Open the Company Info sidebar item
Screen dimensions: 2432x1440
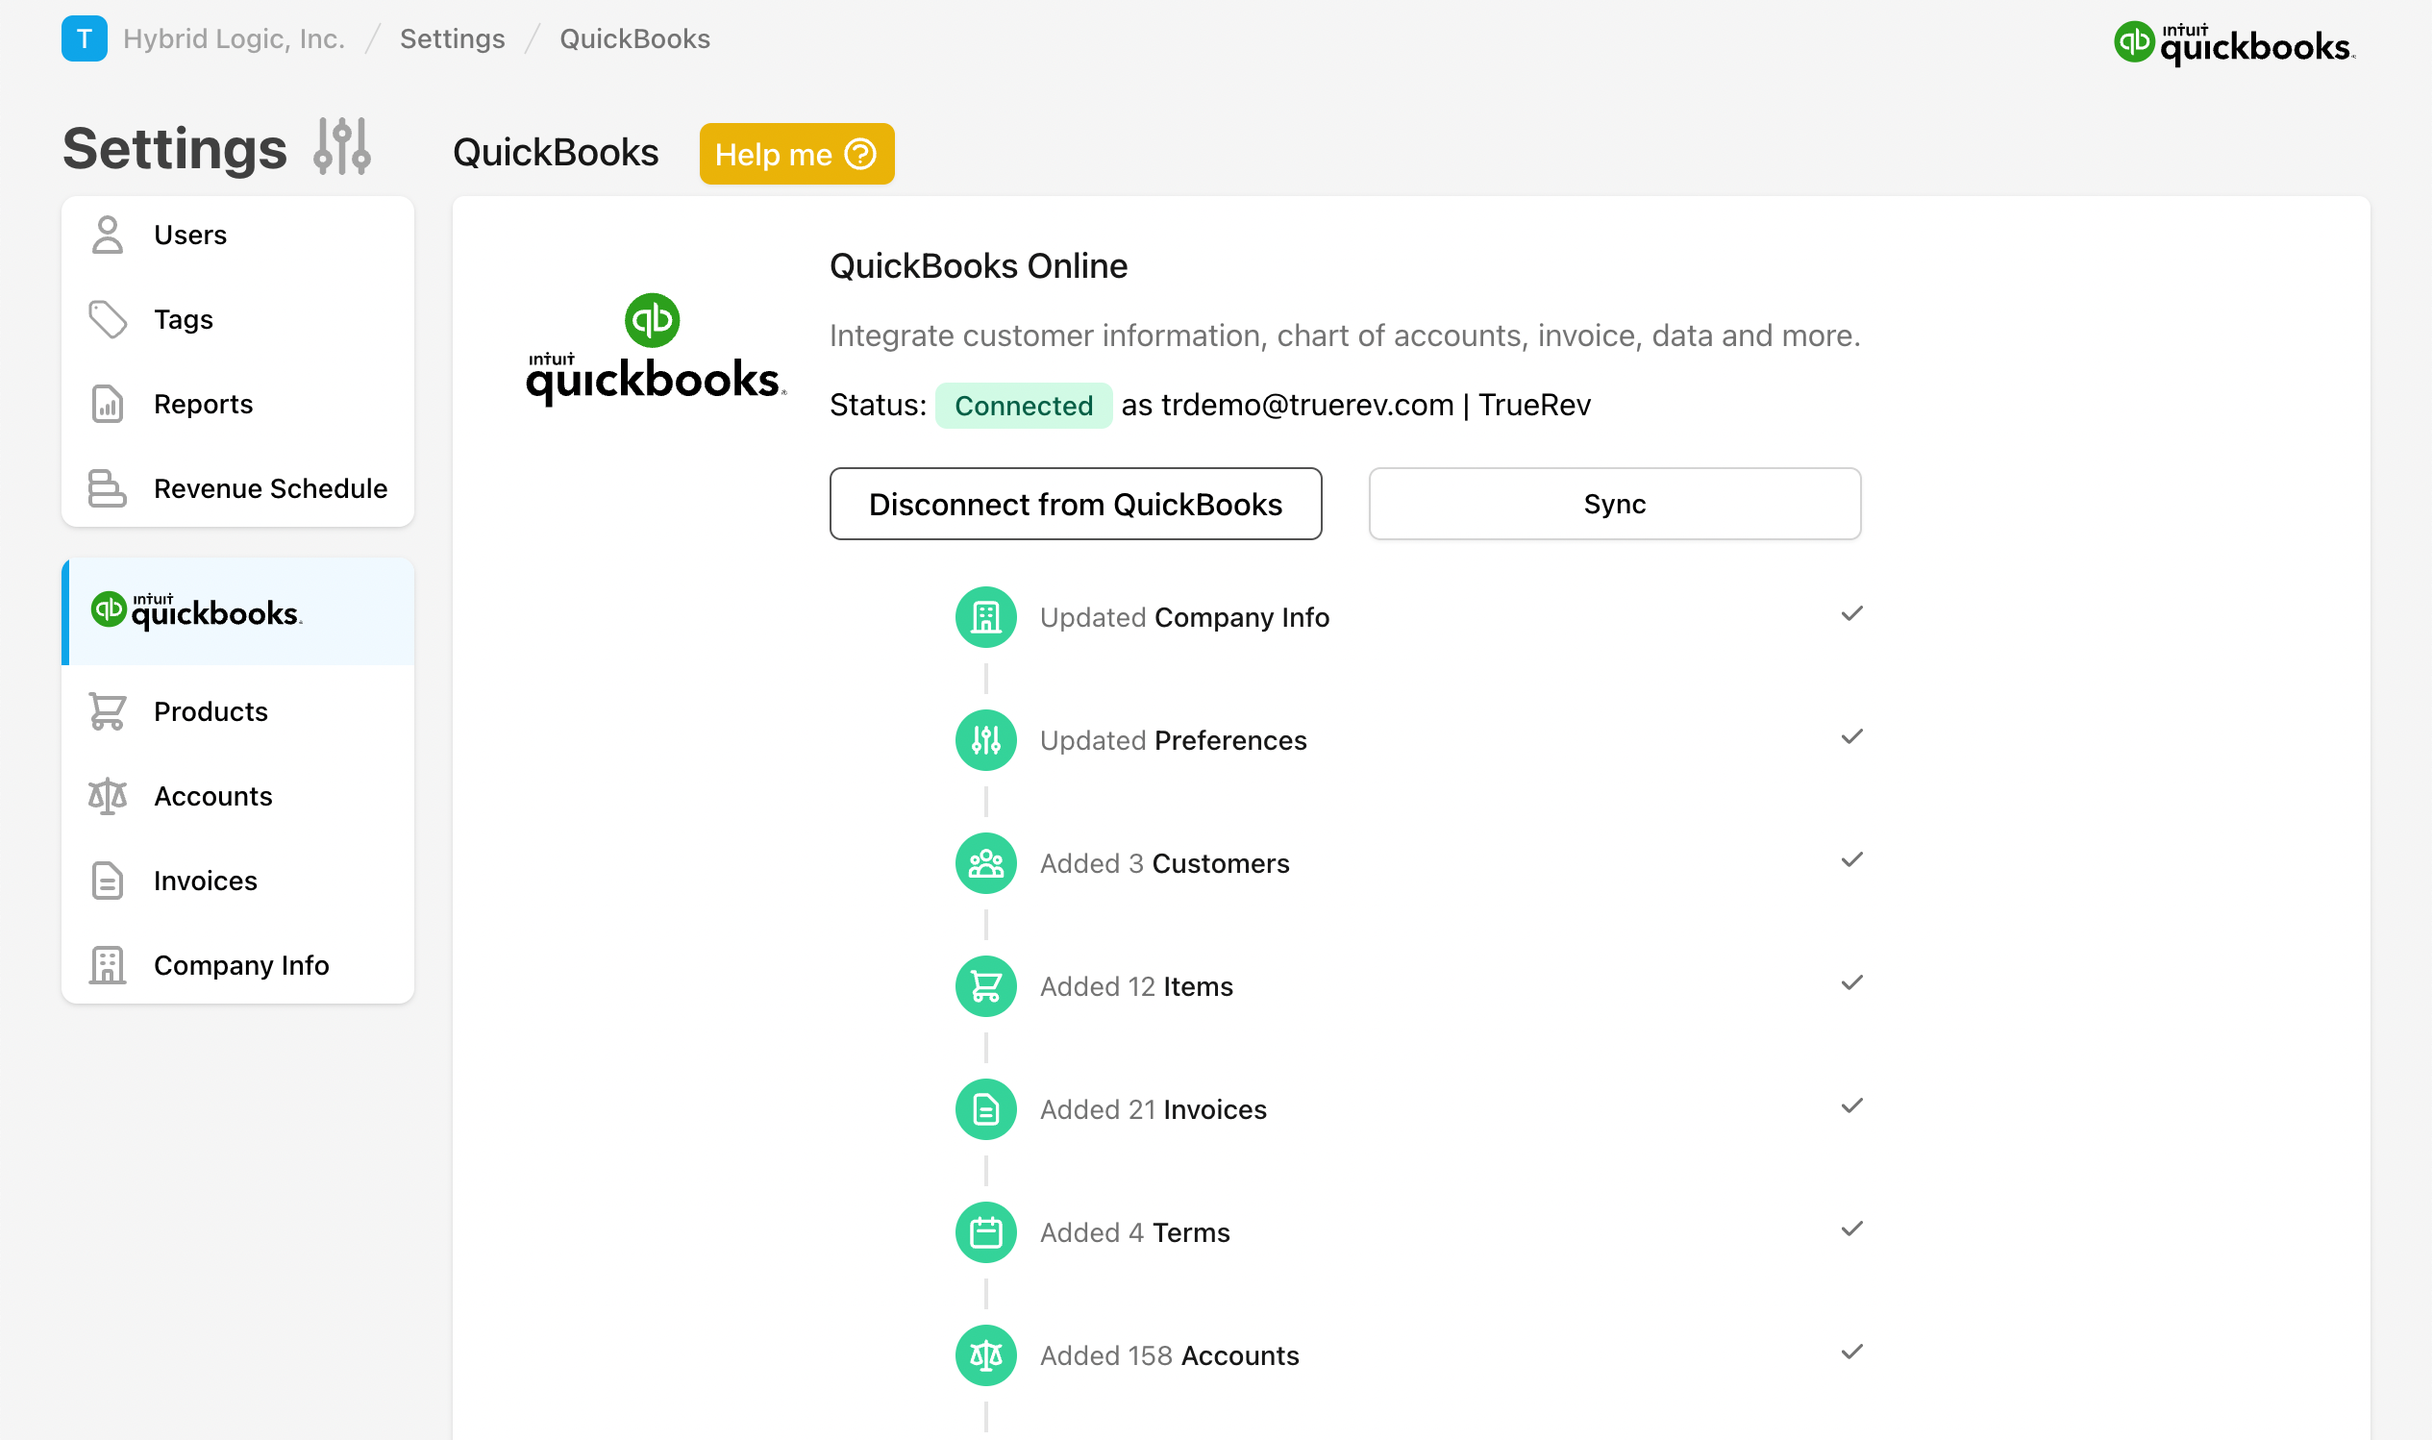pyautogui.click(x=241, y=965)
